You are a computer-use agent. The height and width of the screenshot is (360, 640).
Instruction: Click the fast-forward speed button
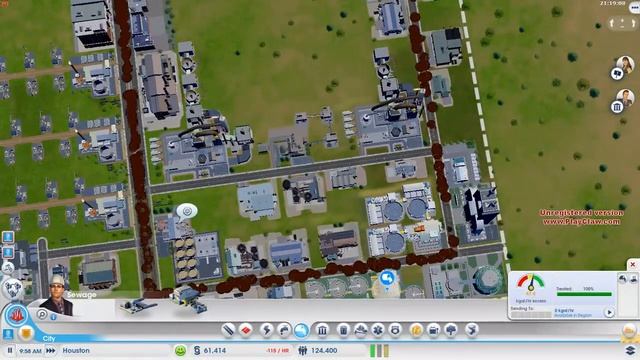[x=51, y=350]
